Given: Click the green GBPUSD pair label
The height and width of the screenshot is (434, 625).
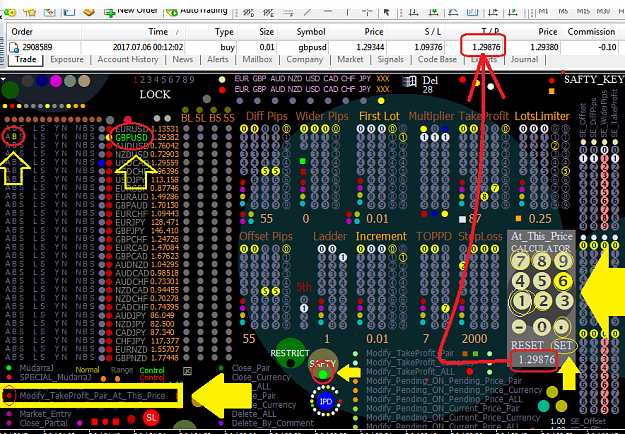Looking at the screenshot, I should (132, 137).
